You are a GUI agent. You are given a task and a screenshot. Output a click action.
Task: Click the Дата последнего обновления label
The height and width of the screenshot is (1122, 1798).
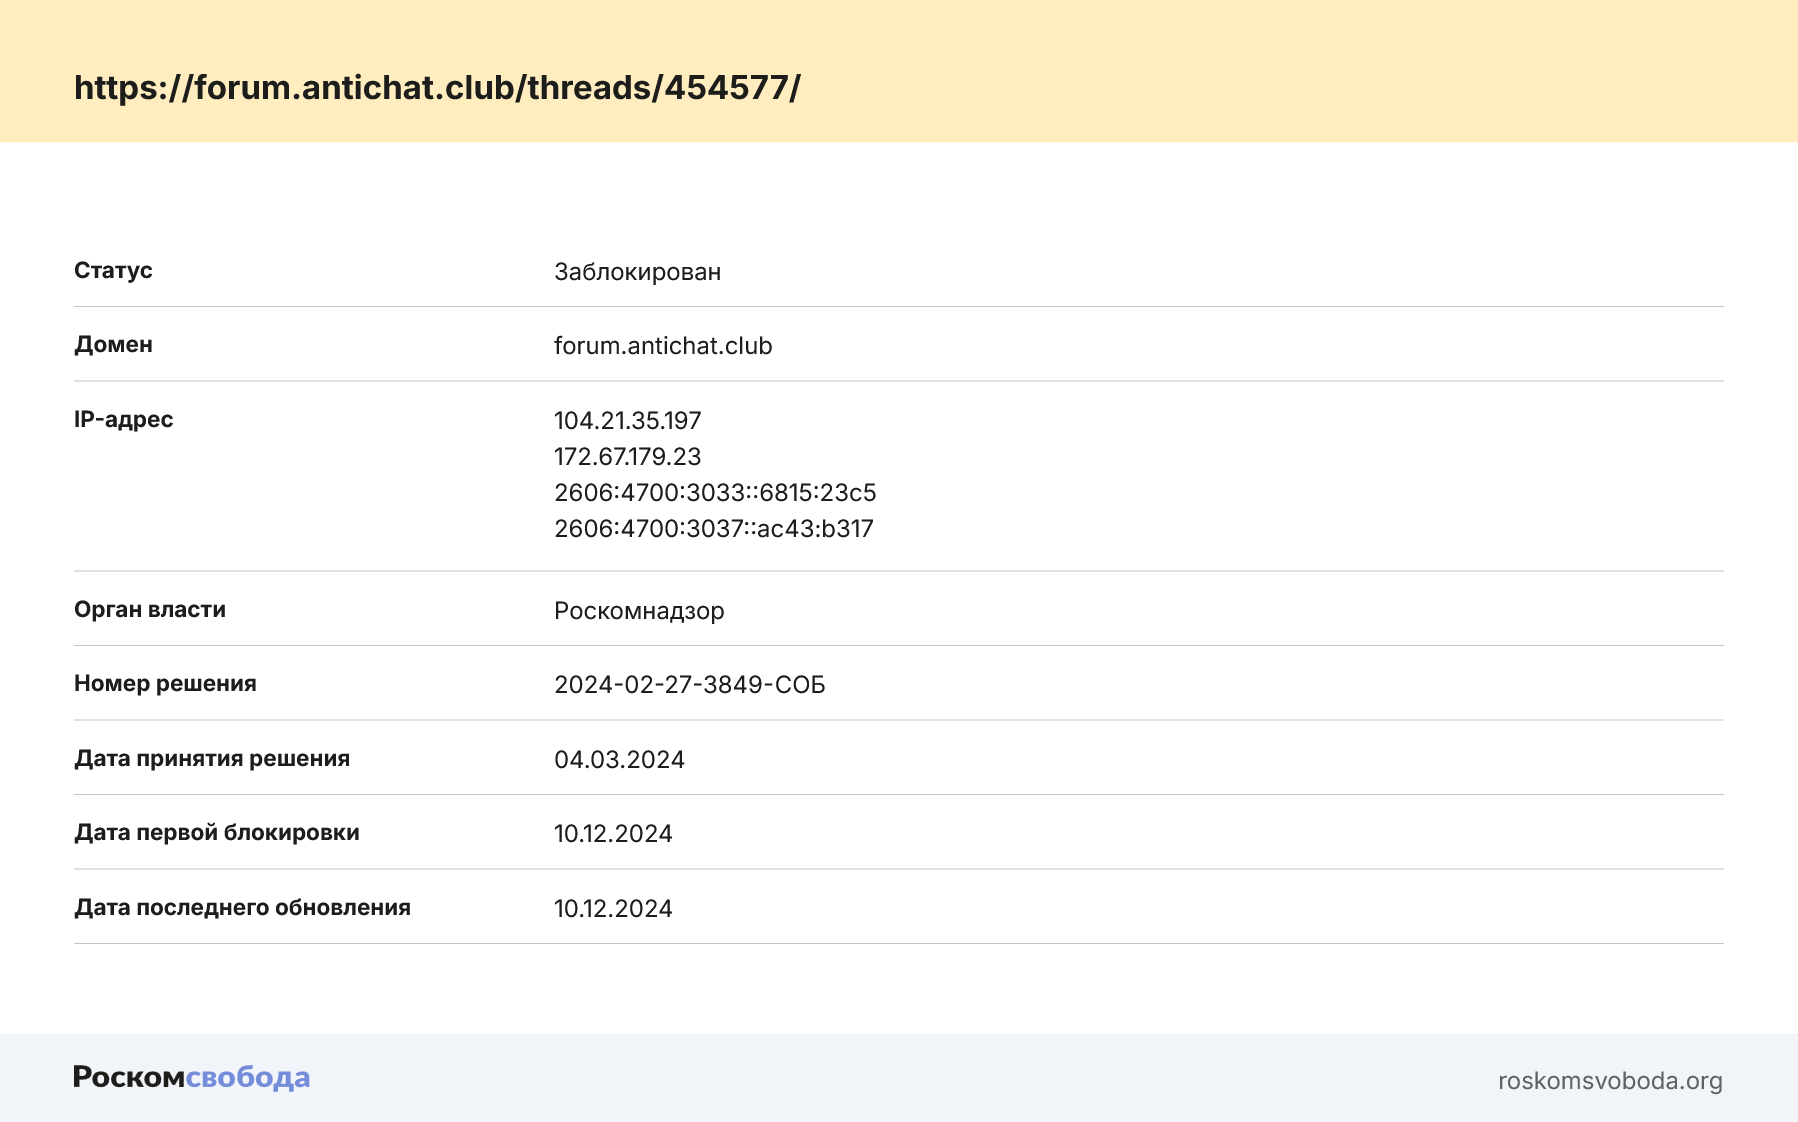pos(242,908)
